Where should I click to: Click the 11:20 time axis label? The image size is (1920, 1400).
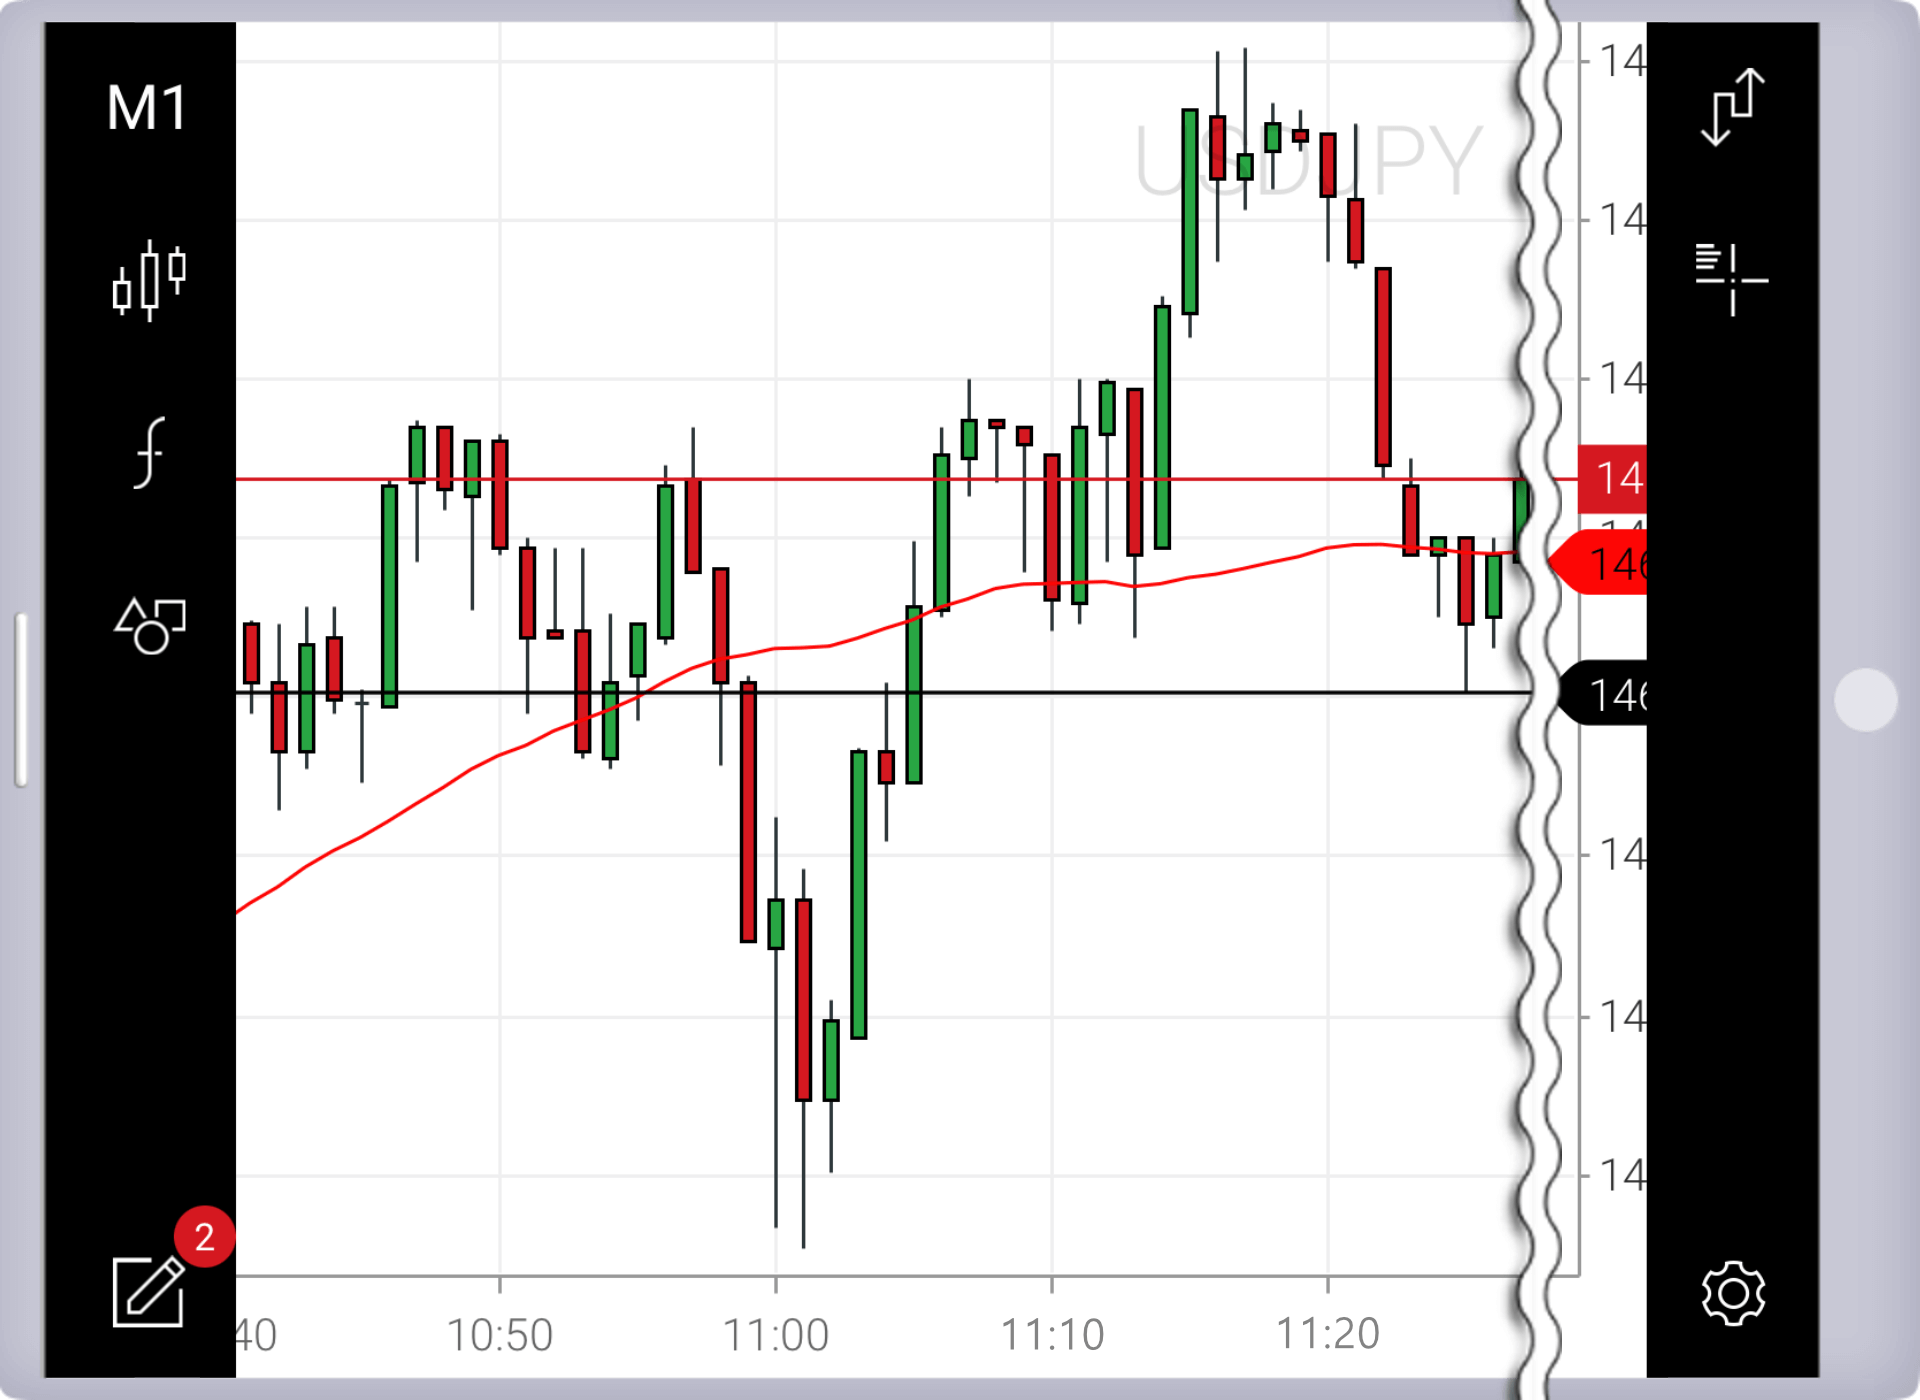click(x=1328, y=1335)
